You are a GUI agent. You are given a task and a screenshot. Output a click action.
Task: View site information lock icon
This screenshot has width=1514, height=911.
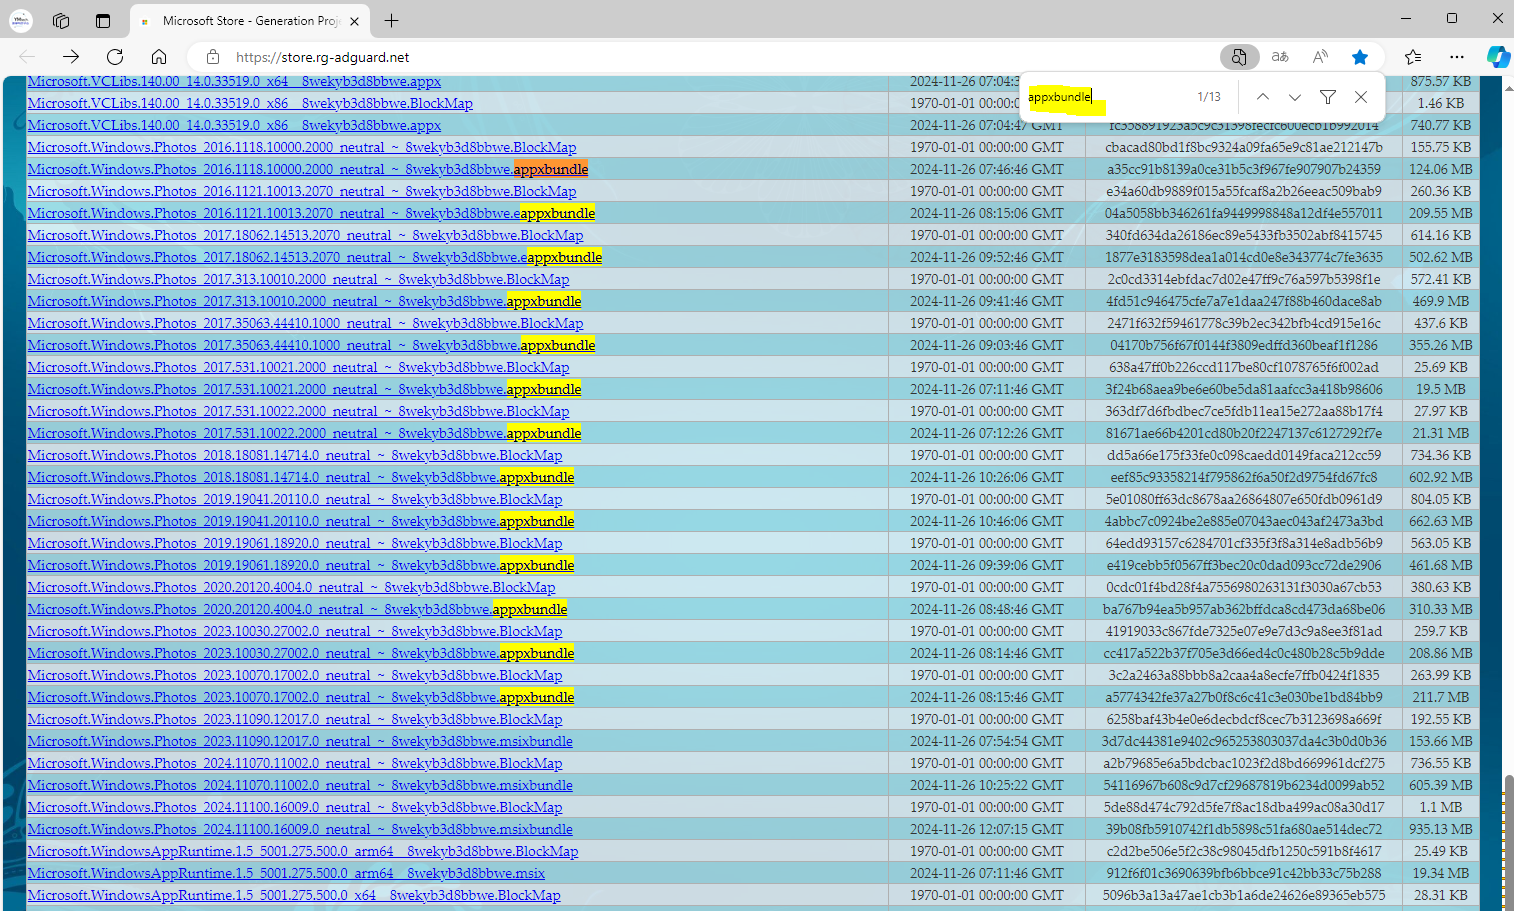(213, 57)
